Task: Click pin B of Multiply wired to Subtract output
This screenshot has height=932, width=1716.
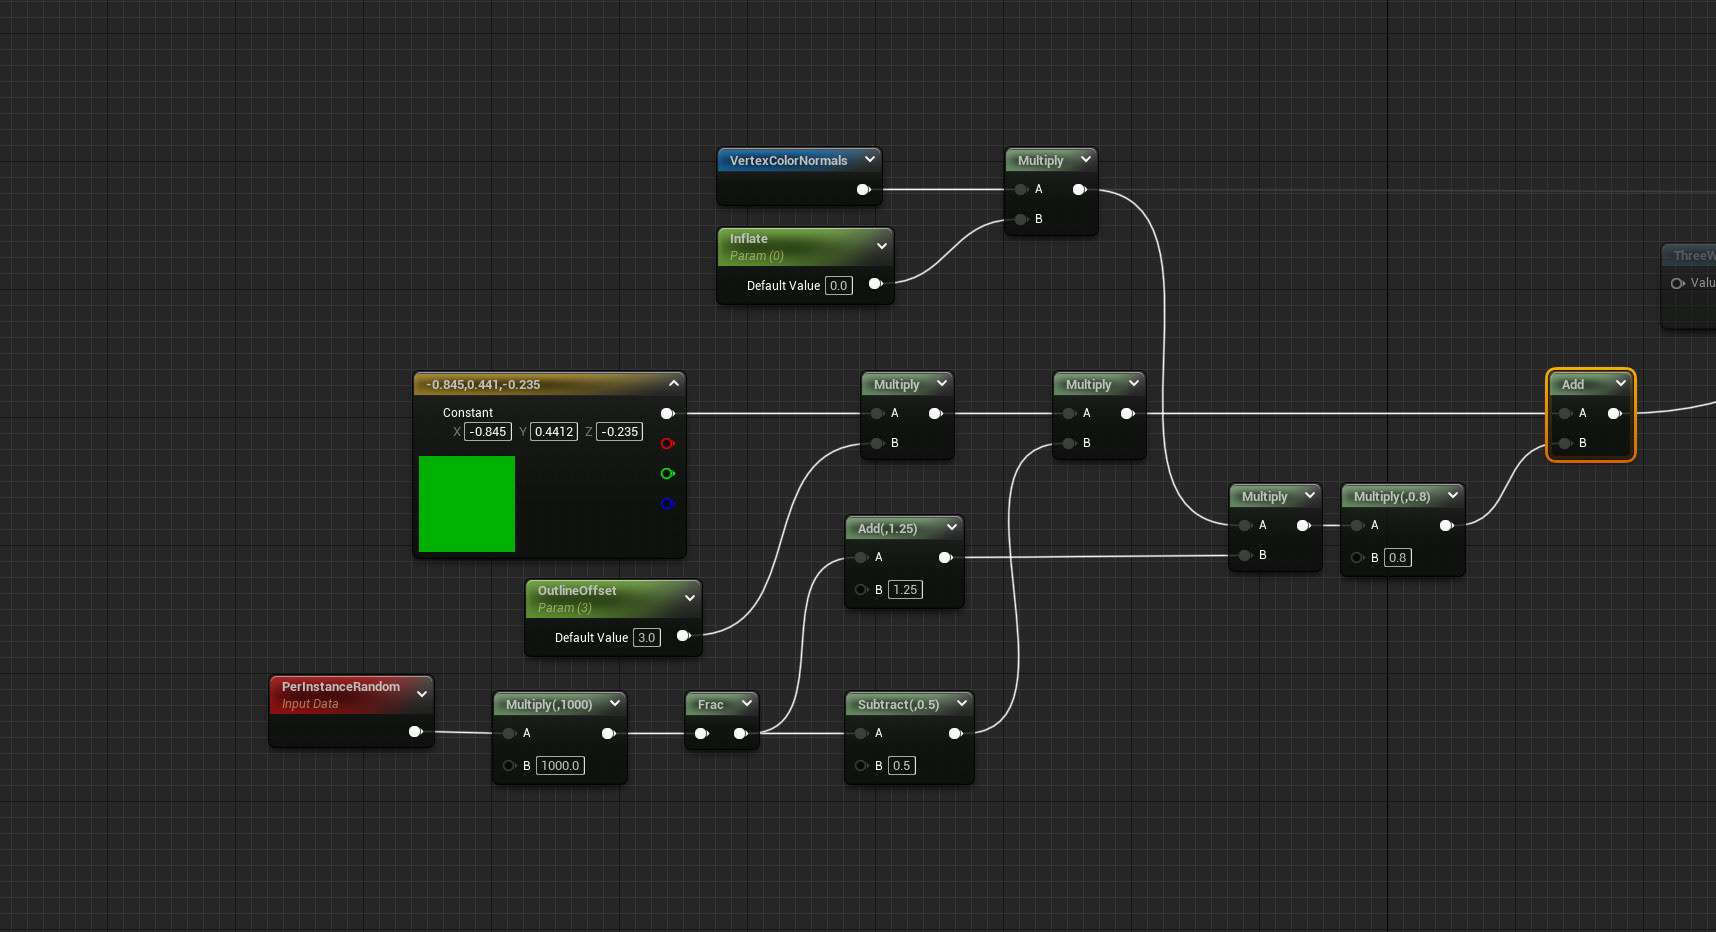Action: click(1069, 443)
